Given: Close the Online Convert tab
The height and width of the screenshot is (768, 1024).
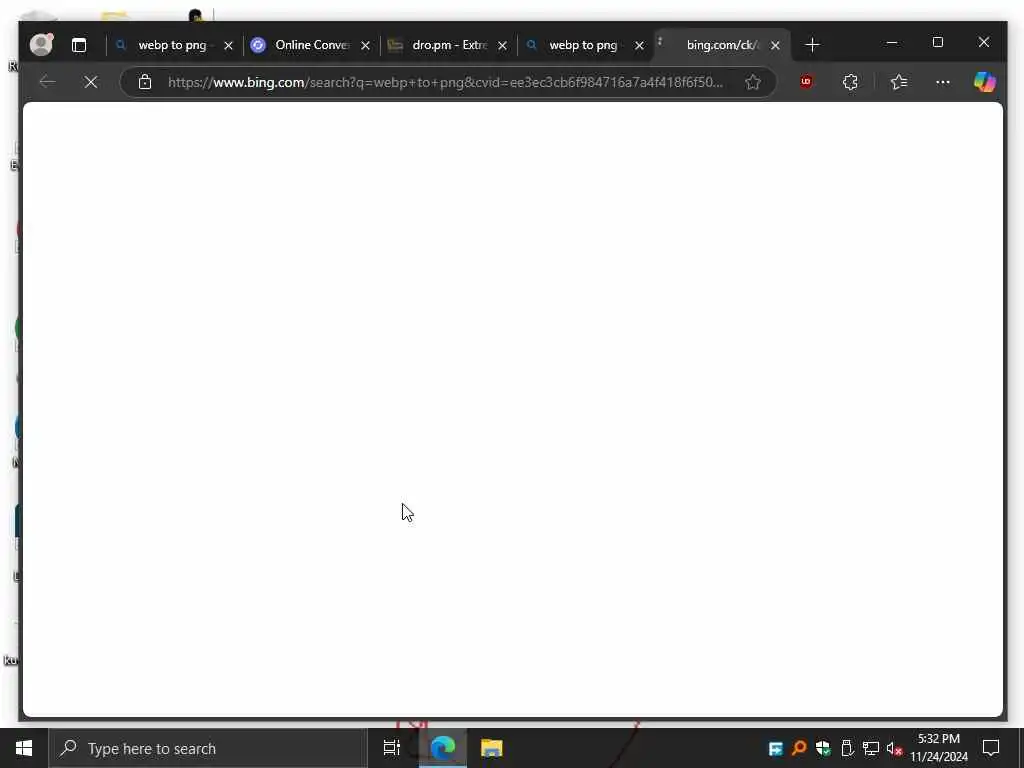Looking at the screenshot, I should coord(366,45).
